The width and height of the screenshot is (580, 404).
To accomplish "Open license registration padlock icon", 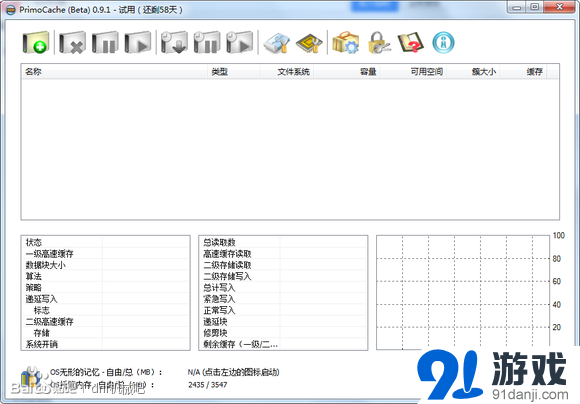I will point(379,43).
